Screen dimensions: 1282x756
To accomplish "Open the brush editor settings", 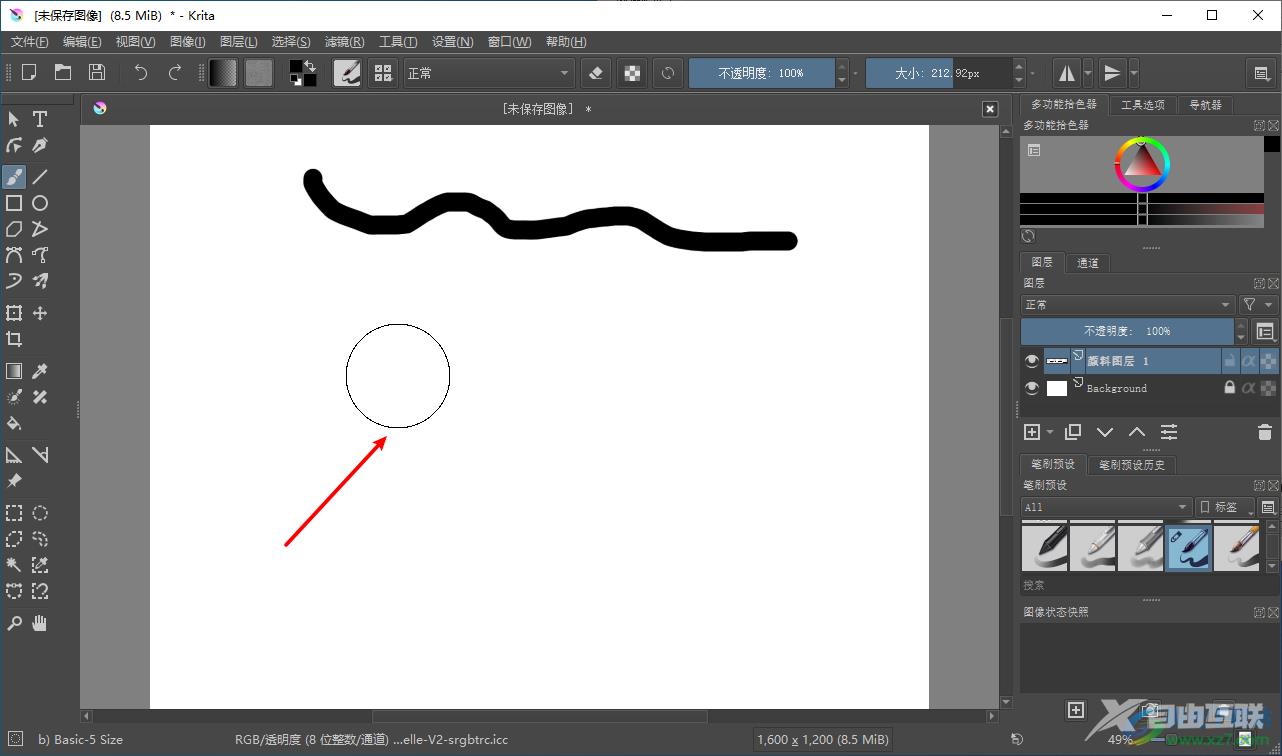I will tap(347, 73).
